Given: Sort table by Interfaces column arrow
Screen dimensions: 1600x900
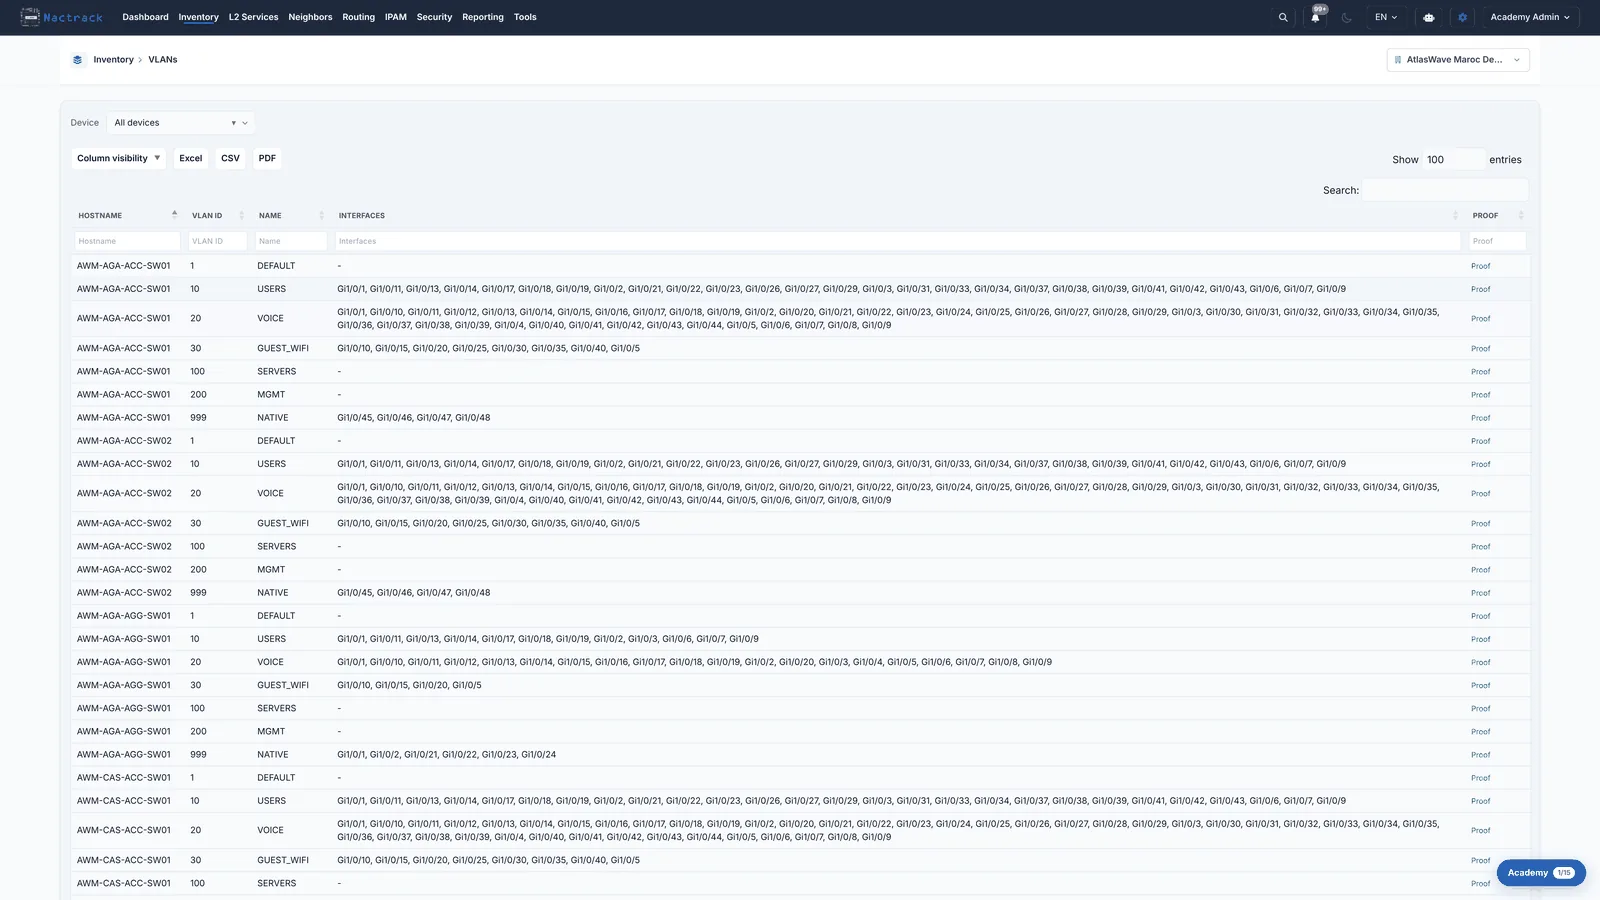Looking at the screenshot, I should (1455, 216).
